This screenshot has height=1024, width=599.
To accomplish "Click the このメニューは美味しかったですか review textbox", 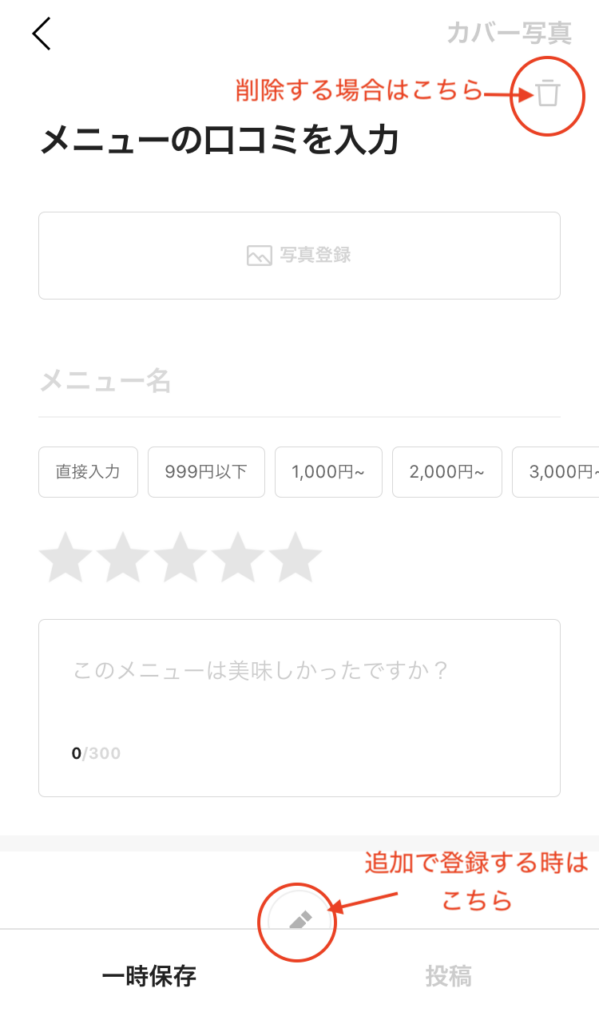I will point(299,708).
